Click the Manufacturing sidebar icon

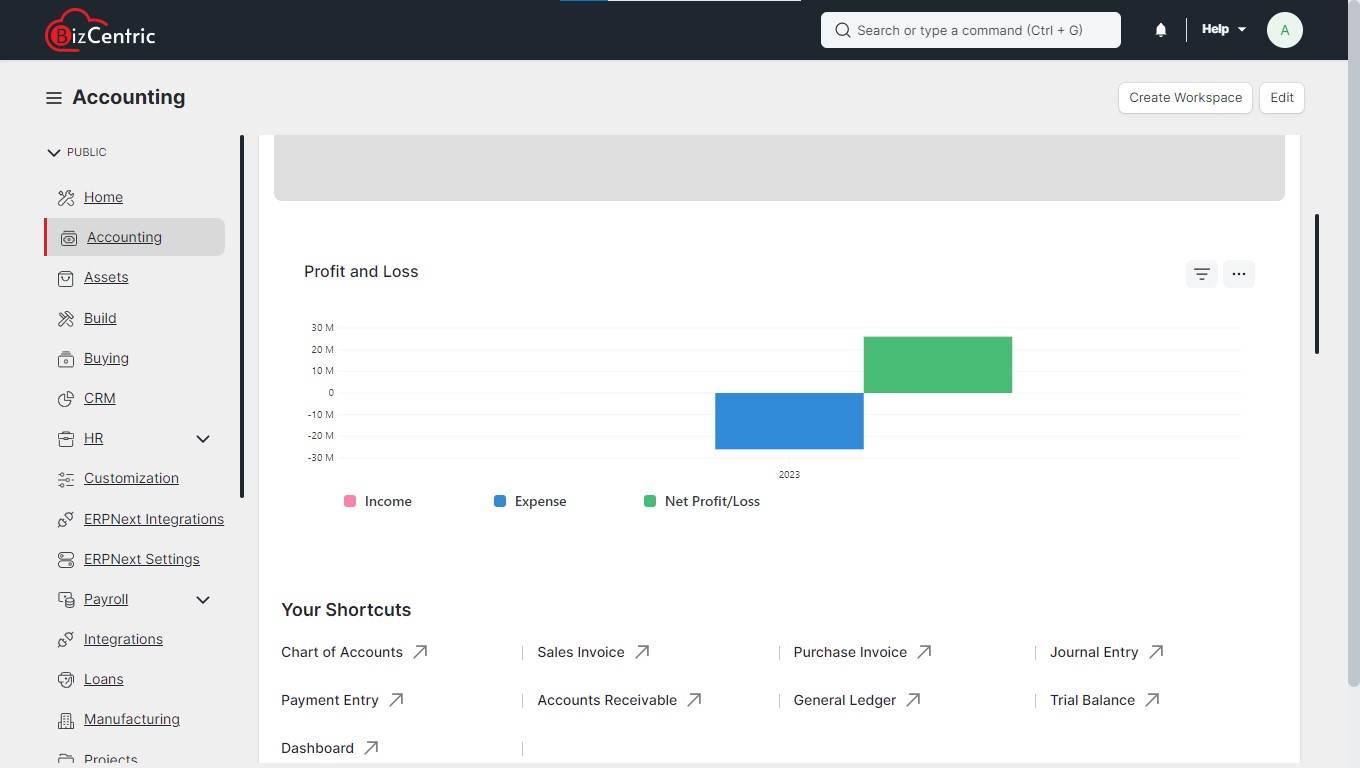pyautogui.click(x=66, y=720)
